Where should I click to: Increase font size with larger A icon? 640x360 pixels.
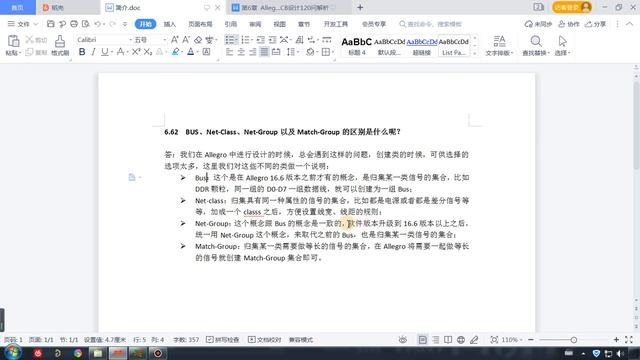pyautogui.click(x=175, y=40)
